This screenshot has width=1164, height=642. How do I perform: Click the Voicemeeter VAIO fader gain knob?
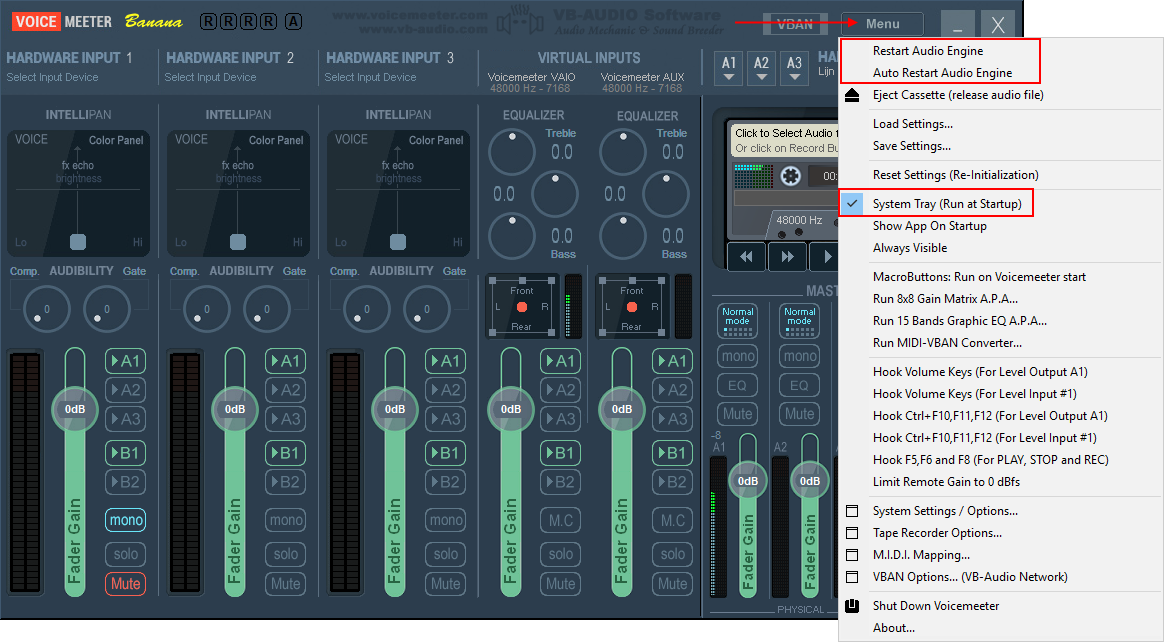click(511, 409)
